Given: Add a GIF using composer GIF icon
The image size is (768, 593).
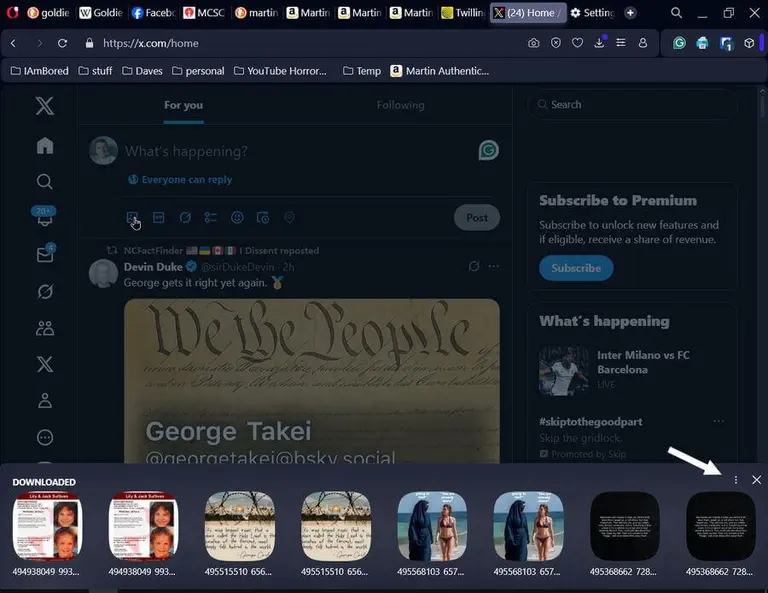Looking at the screenshot, I should click(x=158, y=217).
